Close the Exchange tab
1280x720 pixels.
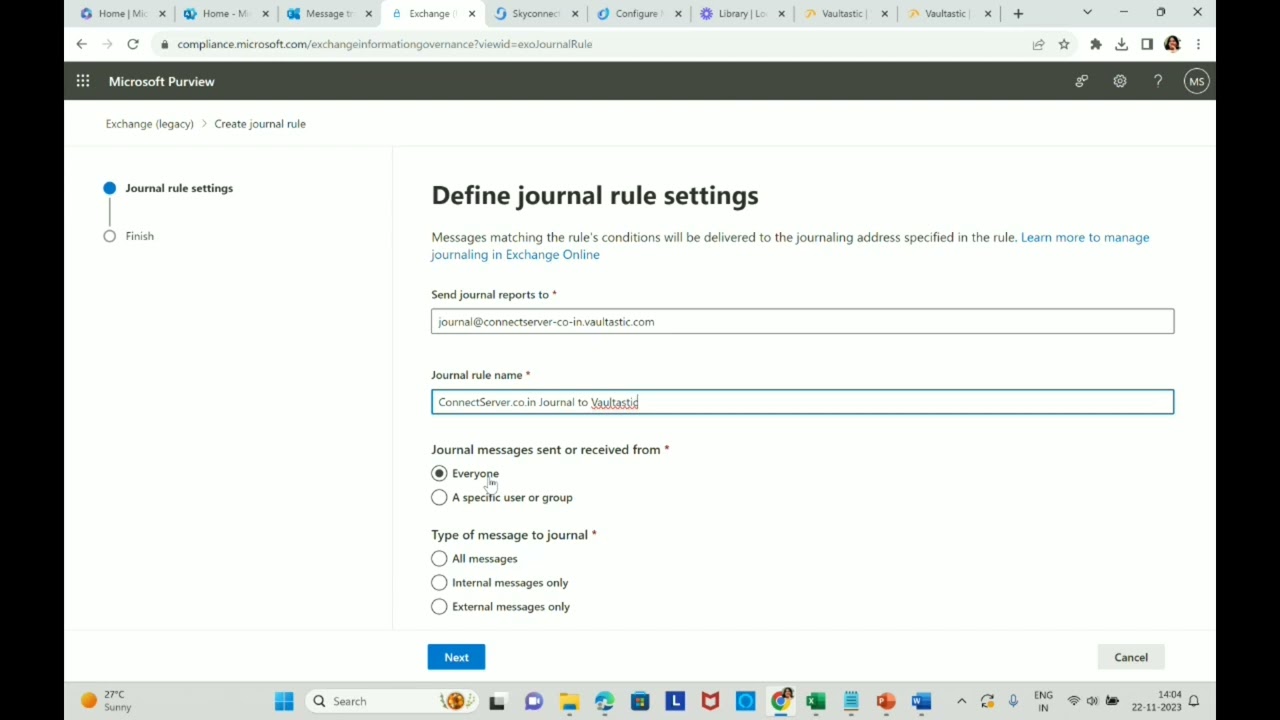(x=472, y=14)
